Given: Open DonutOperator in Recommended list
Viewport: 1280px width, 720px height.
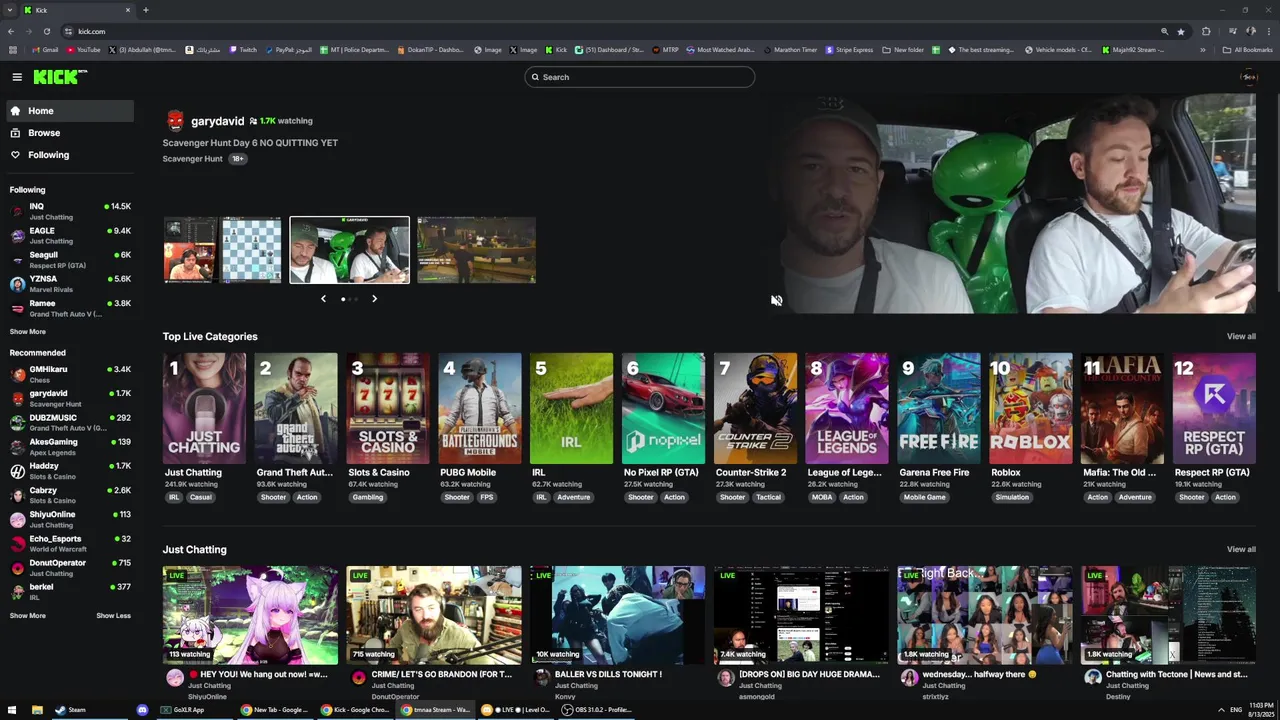Looking at the screenshot, I should tap(69, 567).
